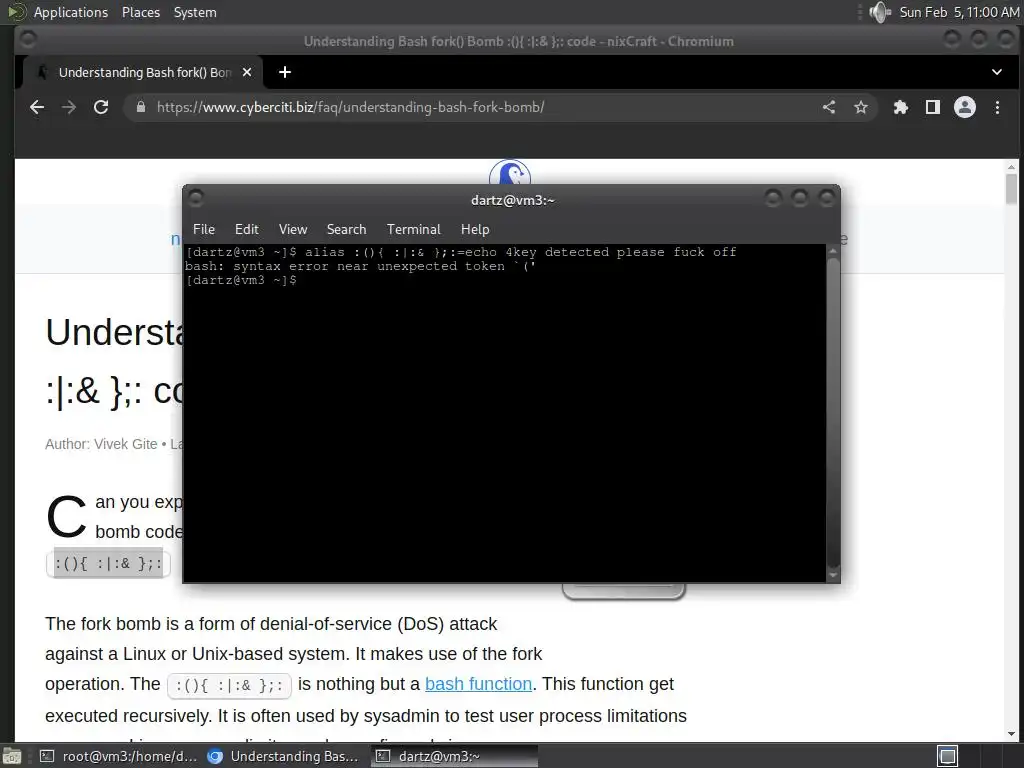The image size is (1024, 768).
Task: Click terminal scrollbar down arrow
Action: click(x=833, y=575)
